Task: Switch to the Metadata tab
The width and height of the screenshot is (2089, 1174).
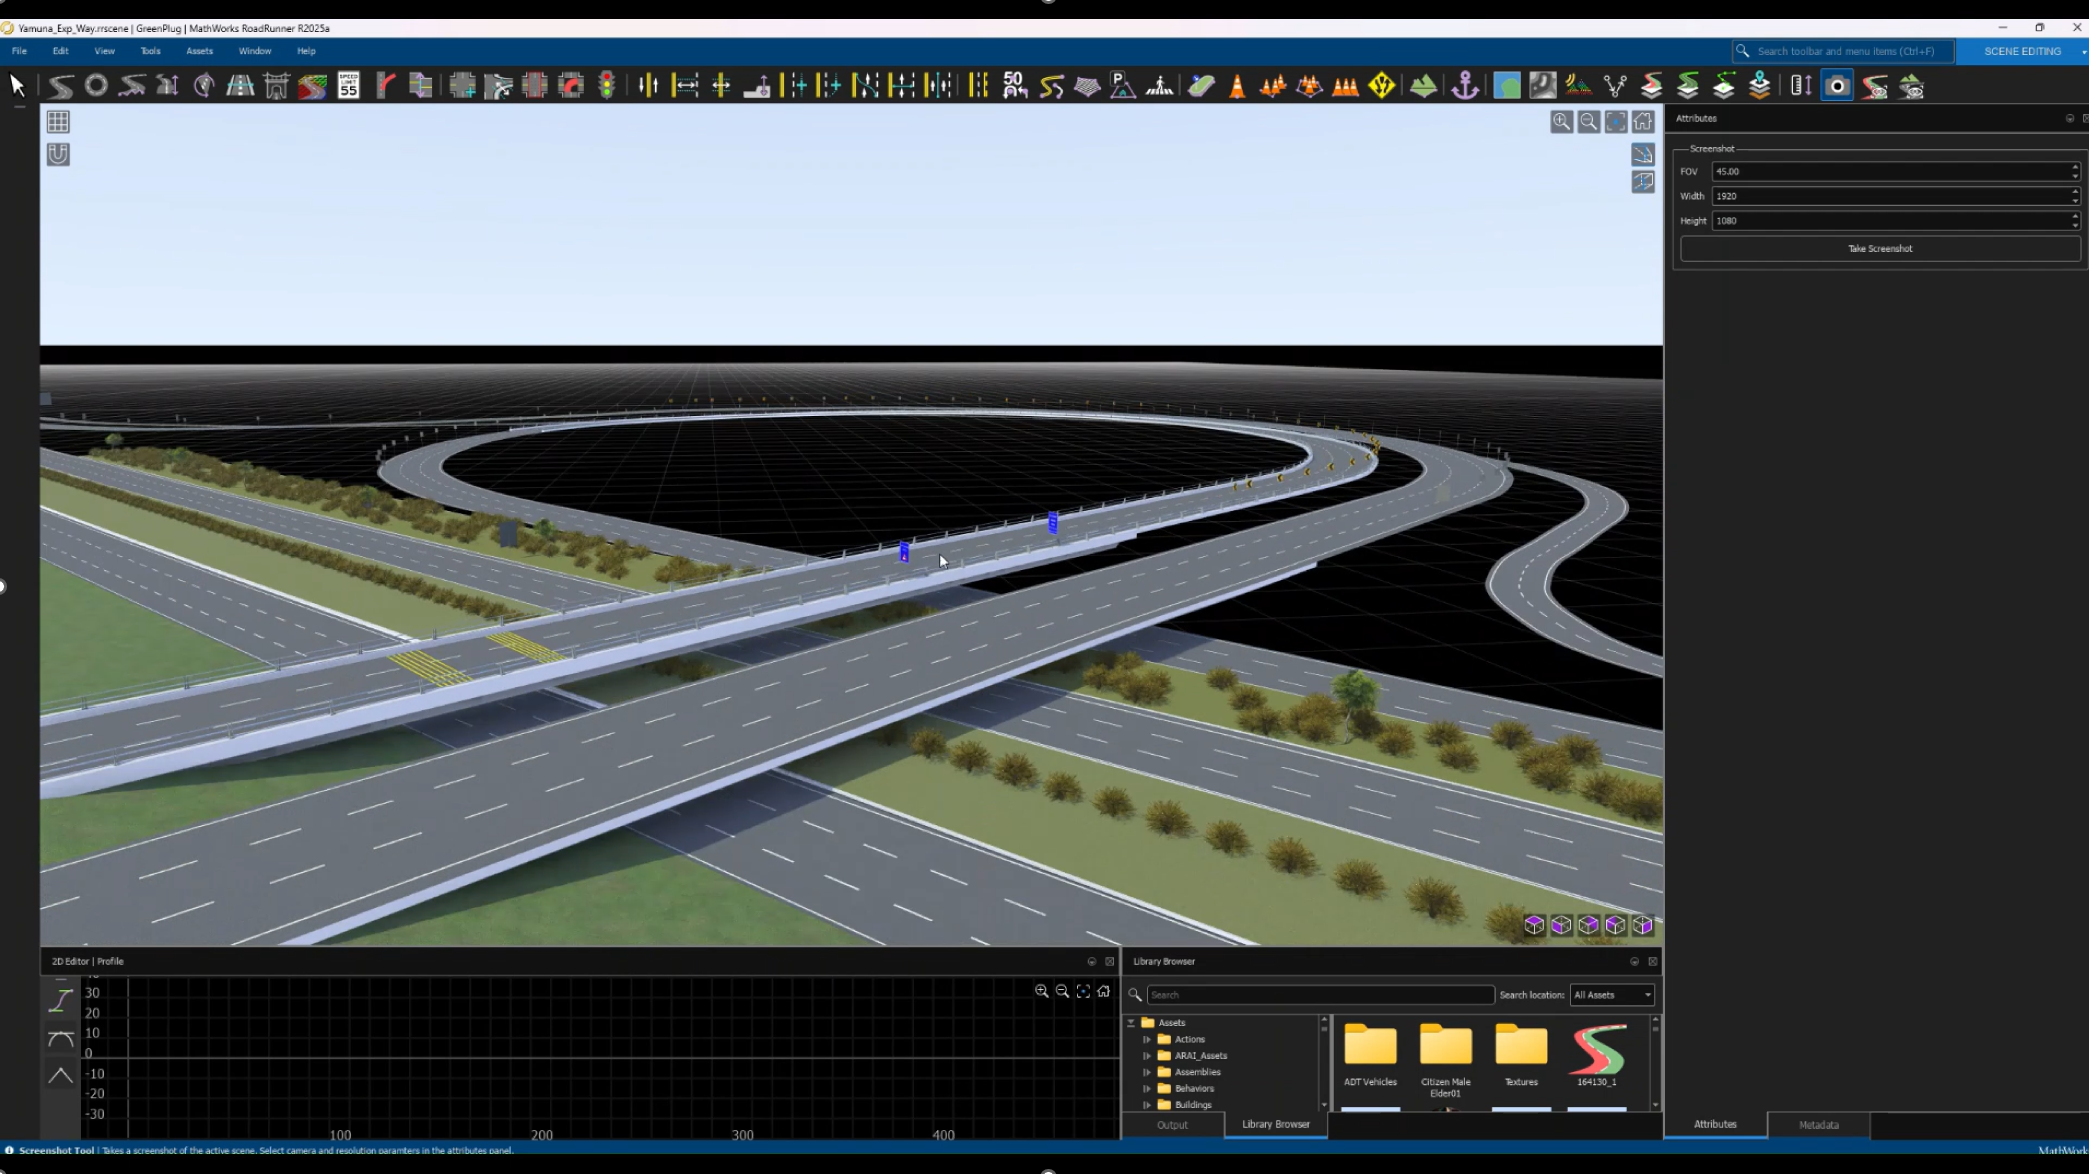Action: (1818, 1125)
